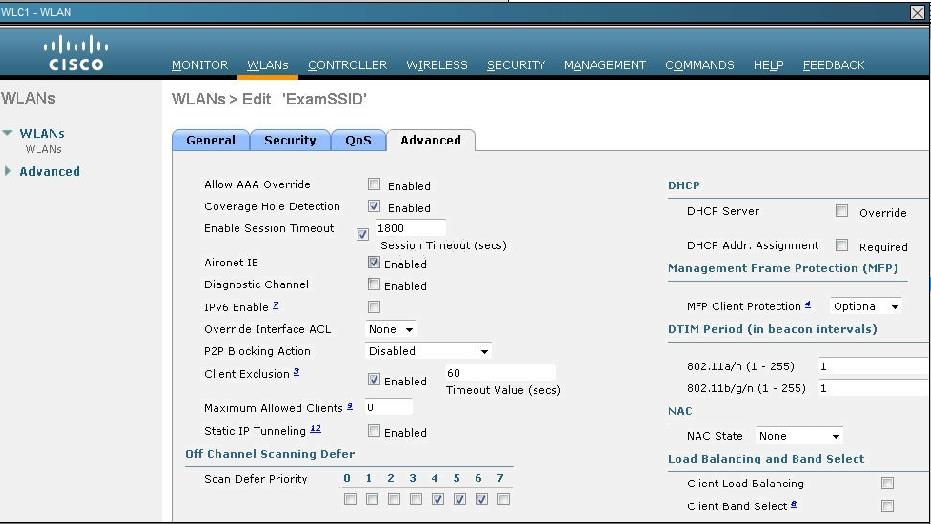Screen dimensions: 931x524
Task: Edit 802.11b/g/n DTIM period field
Action: tap(873, 388)
